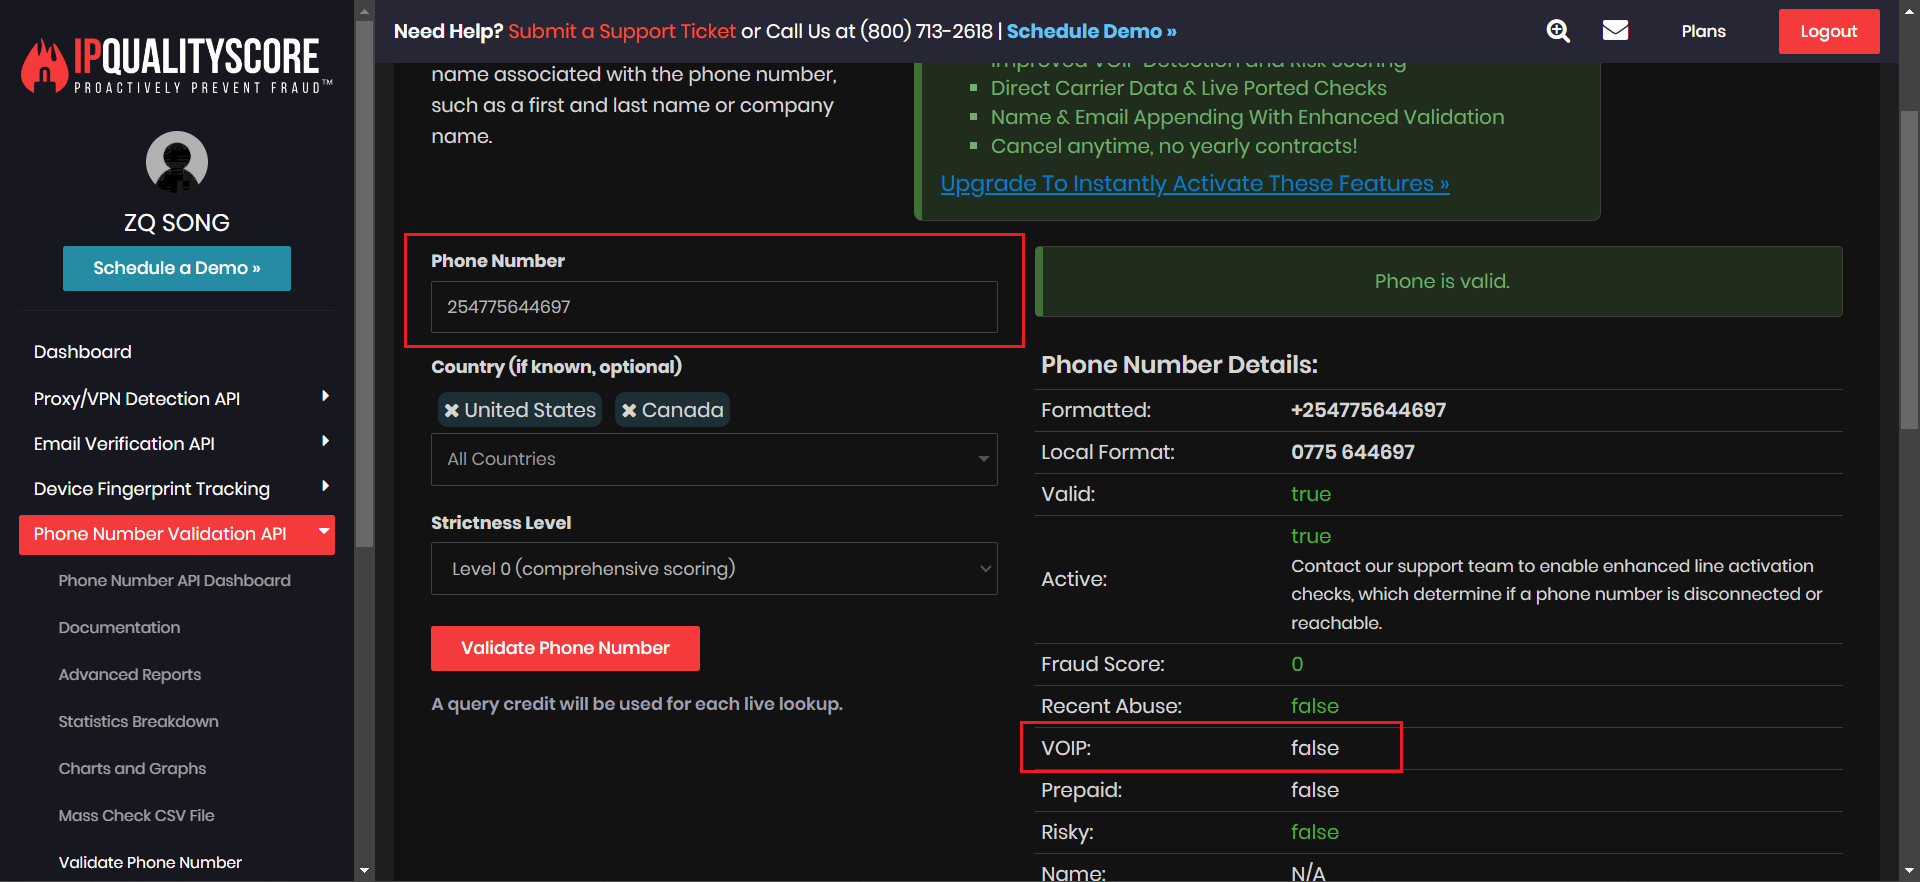Image resolution: width=1920 pixels, height=882 pixels.
Task: Click the red Validate Phone Number button
Action: (x=565, y=649)
